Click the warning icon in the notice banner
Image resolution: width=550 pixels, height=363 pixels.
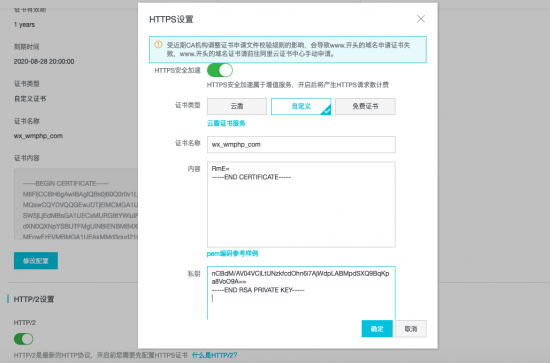[158, 45]
